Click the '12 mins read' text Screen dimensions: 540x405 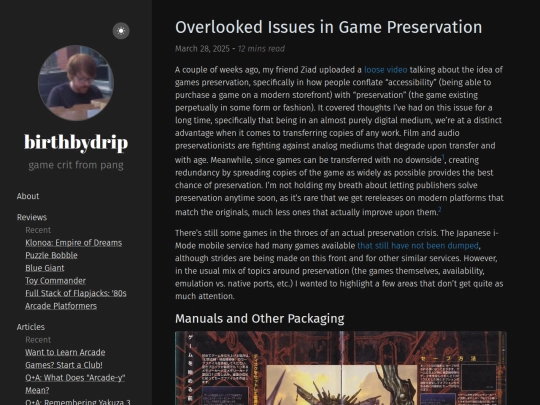click(261, 49)
